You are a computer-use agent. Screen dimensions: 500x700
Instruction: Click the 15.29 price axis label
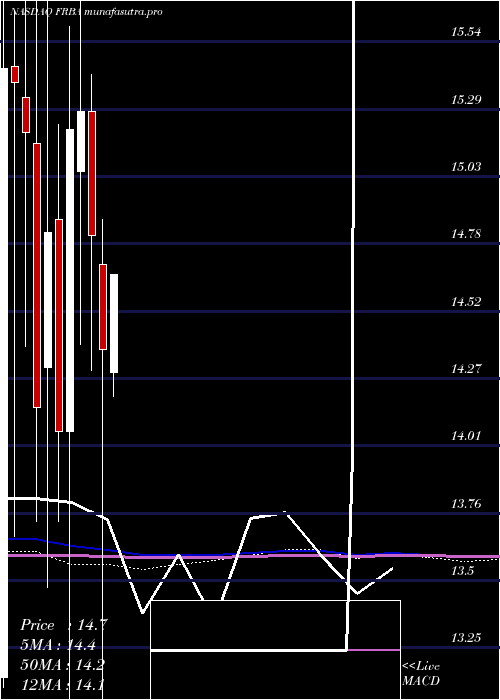click(x=466, y=100)
